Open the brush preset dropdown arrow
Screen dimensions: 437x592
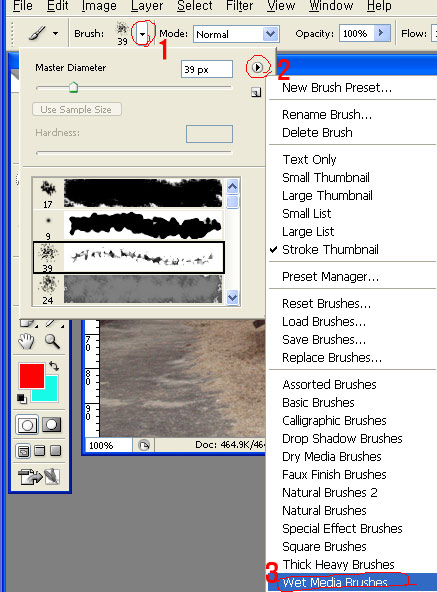[142, 34]
